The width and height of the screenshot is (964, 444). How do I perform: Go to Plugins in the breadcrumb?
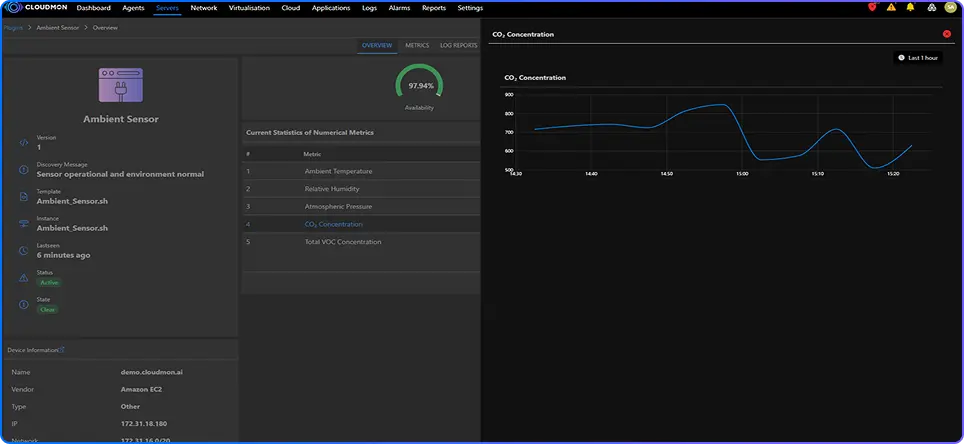coord(14,28)
